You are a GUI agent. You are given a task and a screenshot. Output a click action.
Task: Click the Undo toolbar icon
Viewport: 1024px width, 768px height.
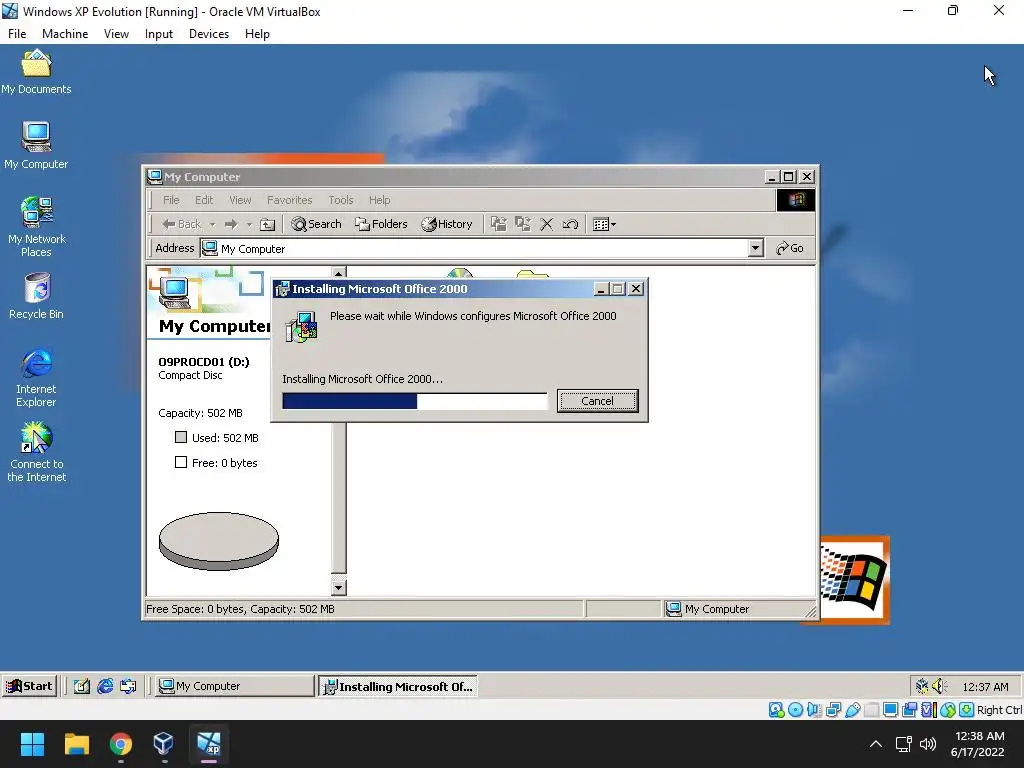[x=570, y=224]
